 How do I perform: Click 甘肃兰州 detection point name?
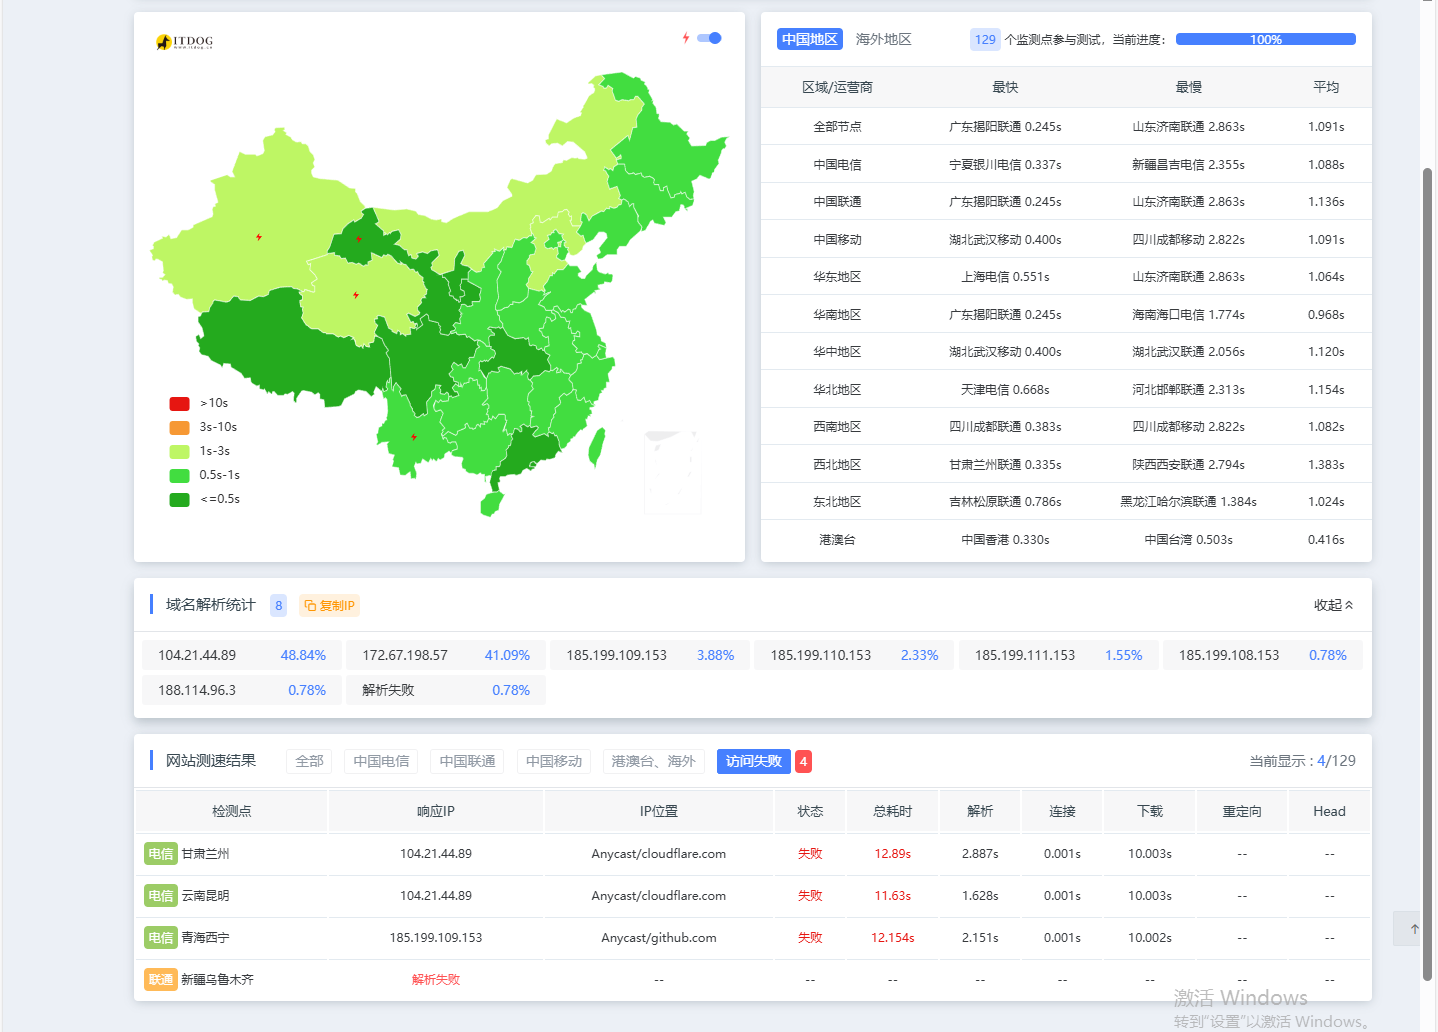(205, 854)
